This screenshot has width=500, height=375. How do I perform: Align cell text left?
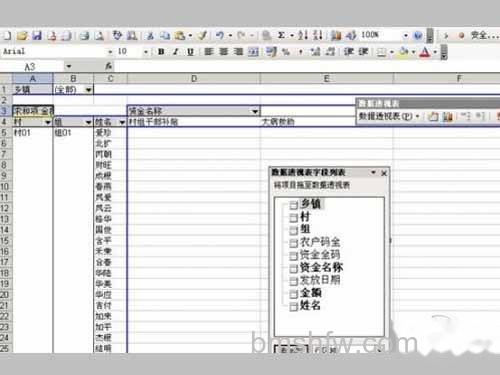(208, 52)
